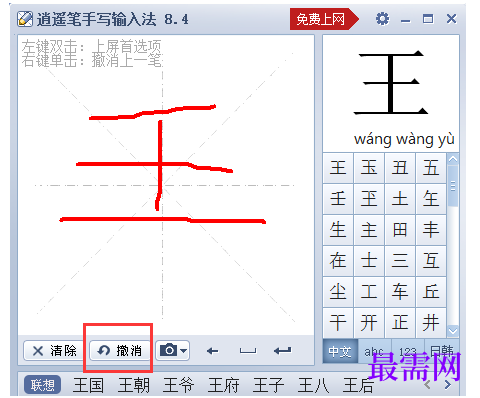The width and height of the screenshot is (480, 398).
Task: Switch to the 中文 input tab
Action: coord(340,351)
